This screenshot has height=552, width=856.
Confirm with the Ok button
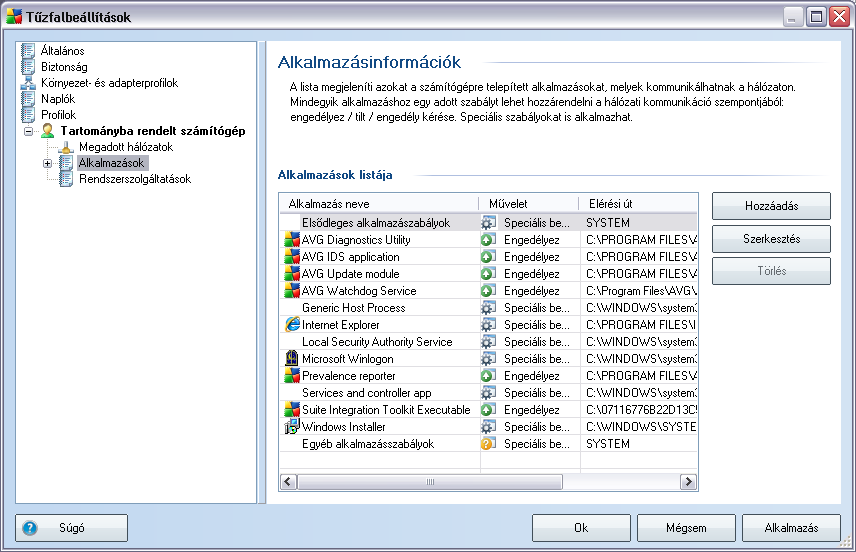[x=581, y=528]
